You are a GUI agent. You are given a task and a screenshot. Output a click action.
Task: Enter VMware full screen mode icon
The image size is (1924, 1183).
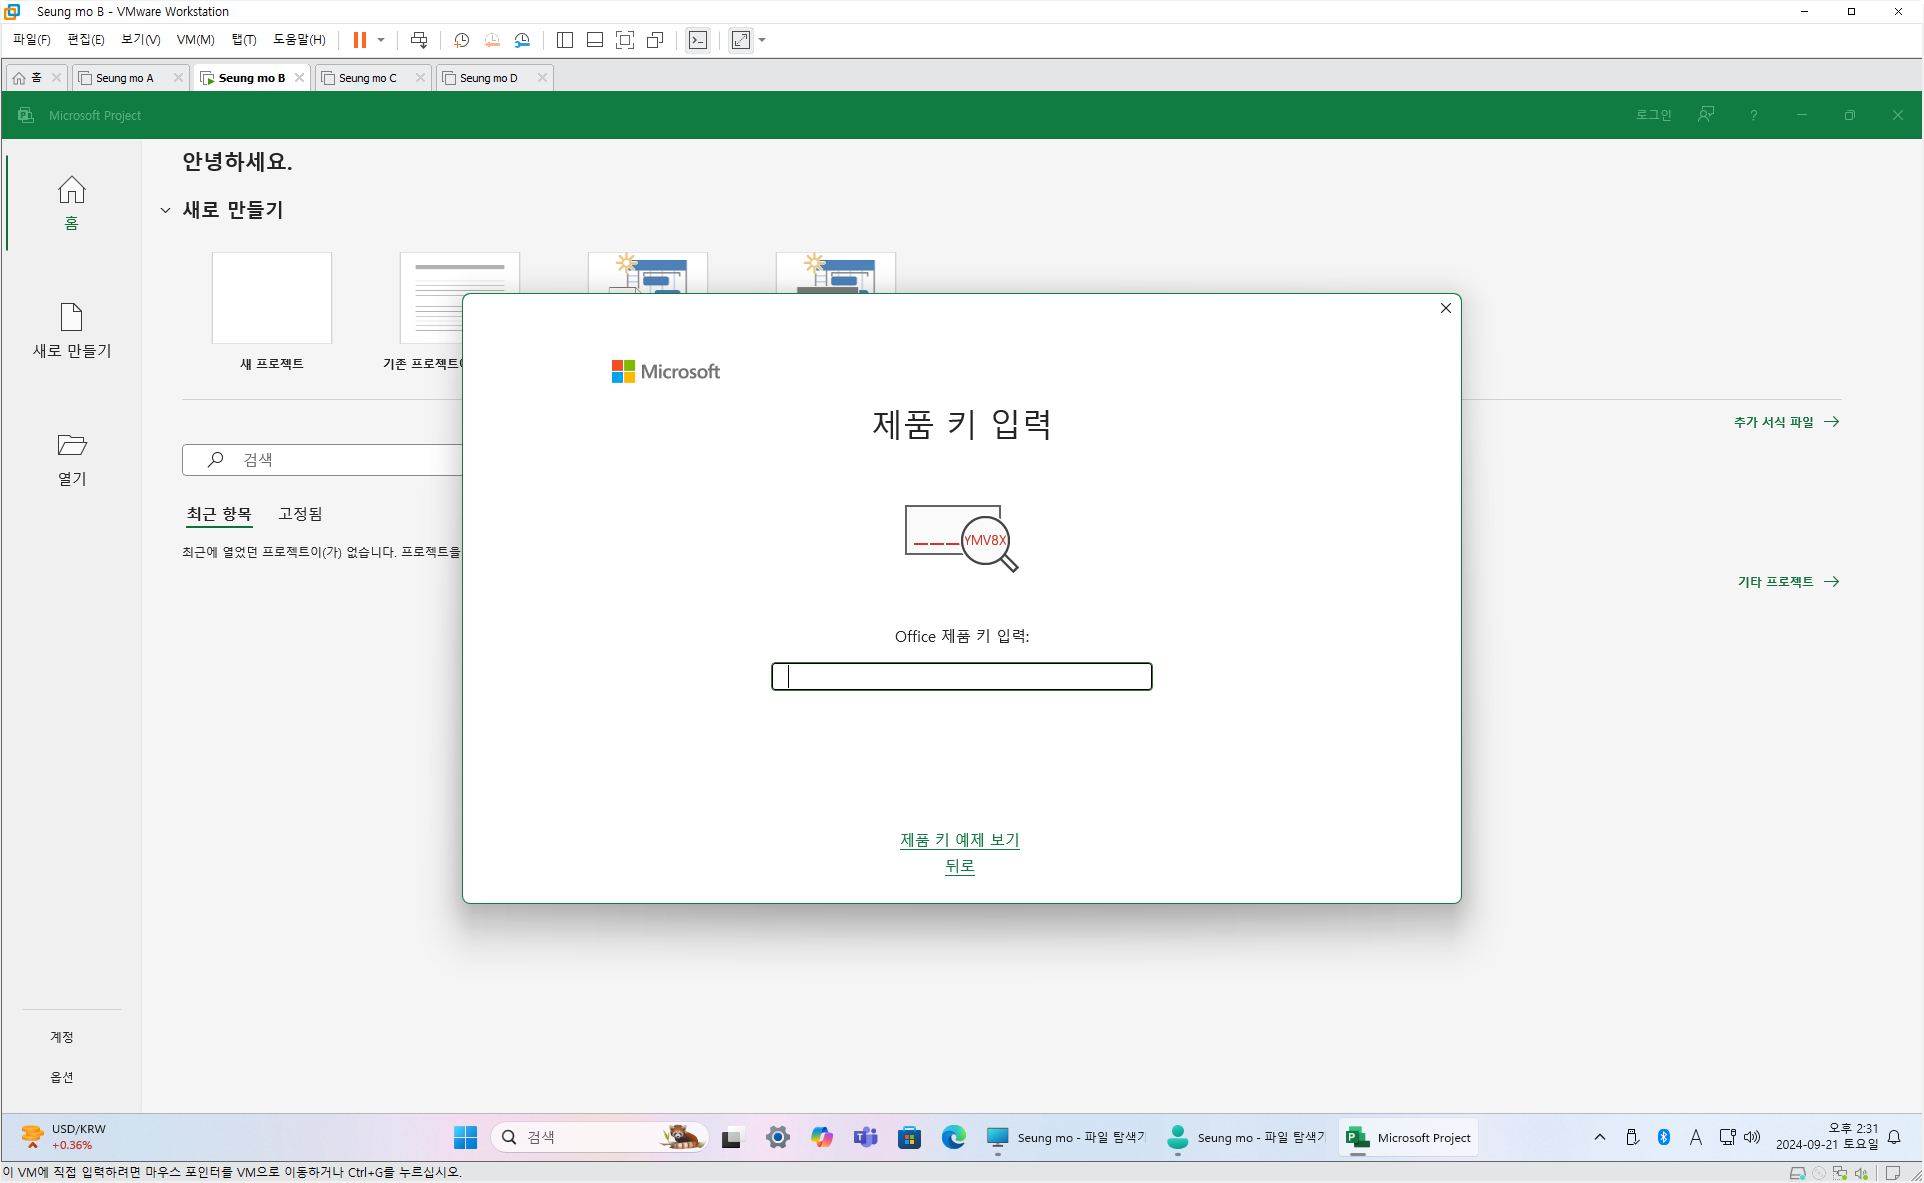click(x=625, y=40)
